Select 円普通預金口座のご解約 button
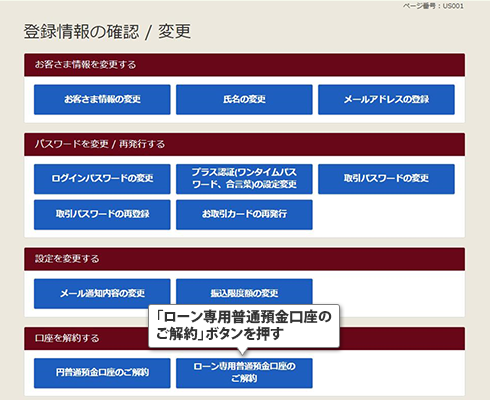The image size is (490, 400). [102, 373]
